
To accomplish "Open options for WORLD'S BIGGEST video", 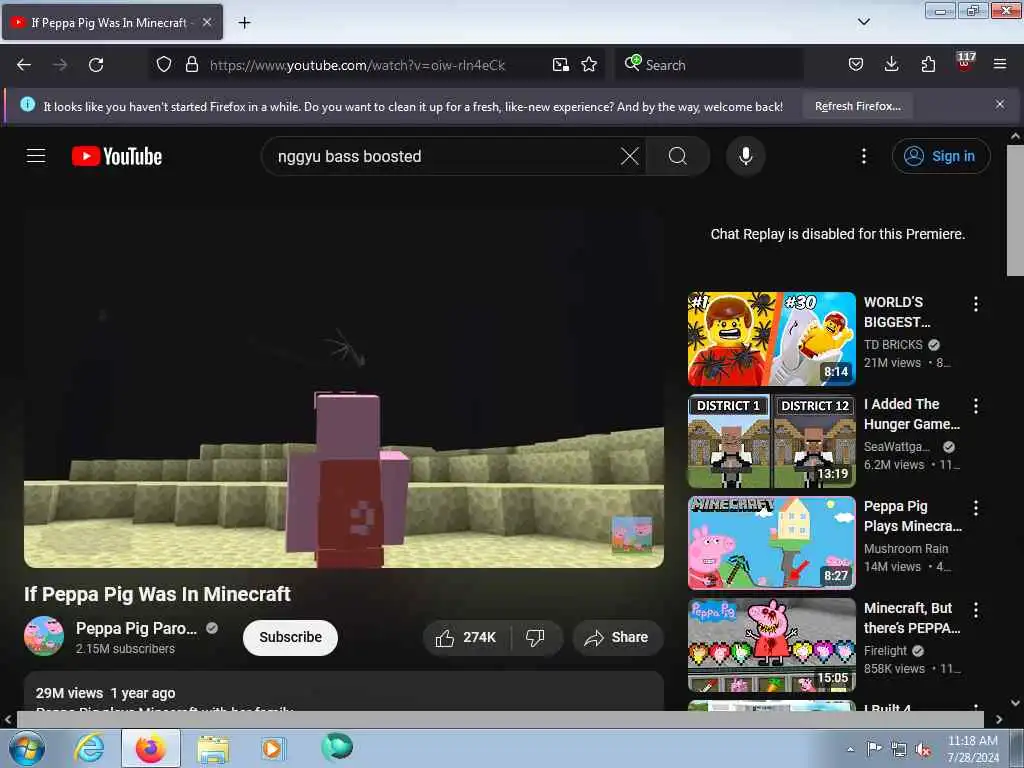I will pyautogui.click(x=976, y=304).
